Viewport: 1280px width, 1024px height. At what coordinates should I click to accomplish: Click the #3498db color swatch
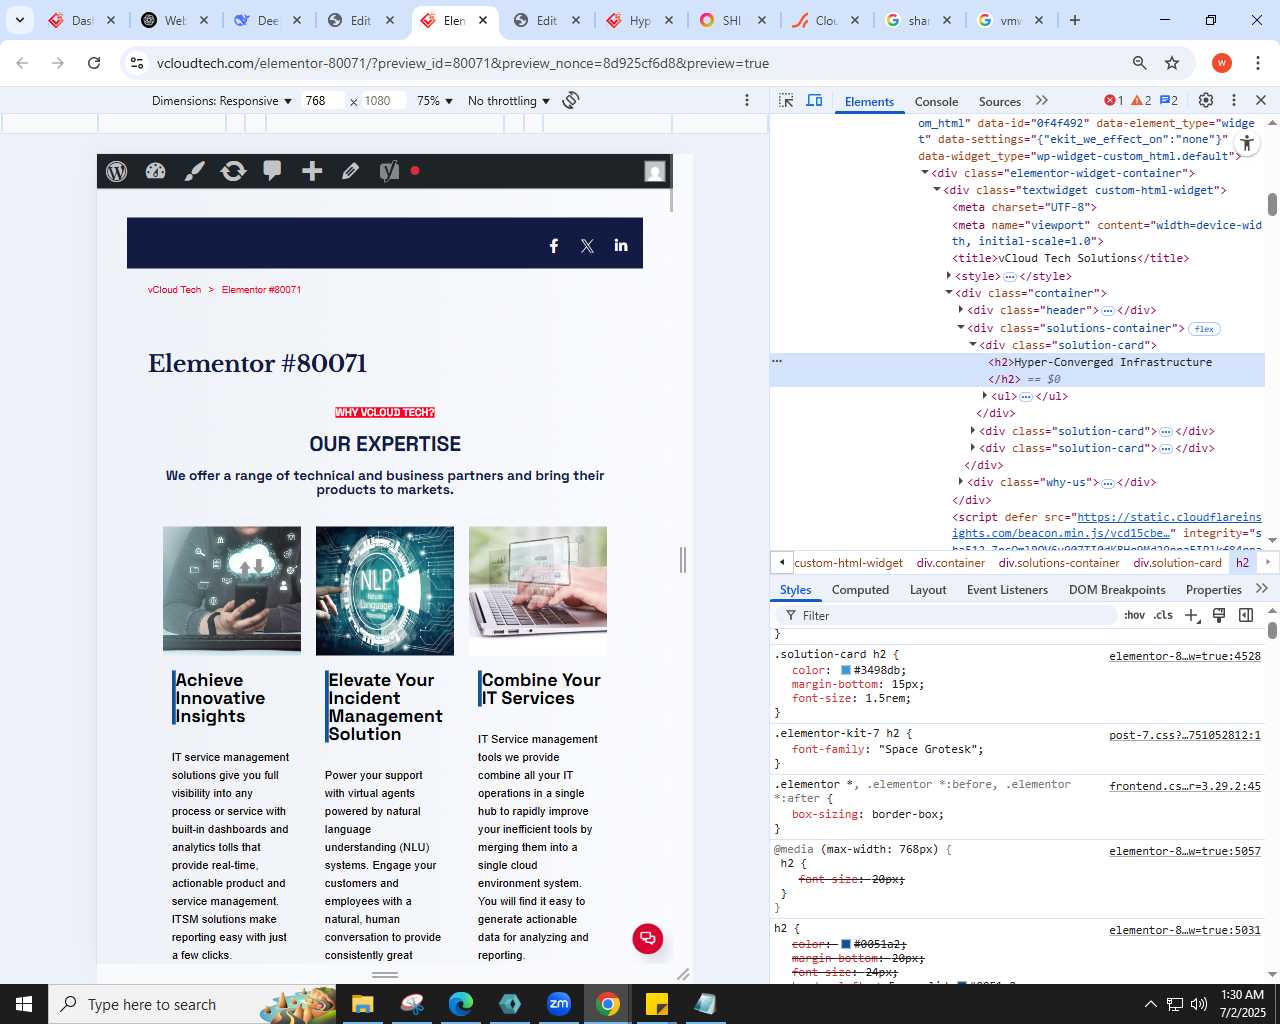[x=846, y=671]
